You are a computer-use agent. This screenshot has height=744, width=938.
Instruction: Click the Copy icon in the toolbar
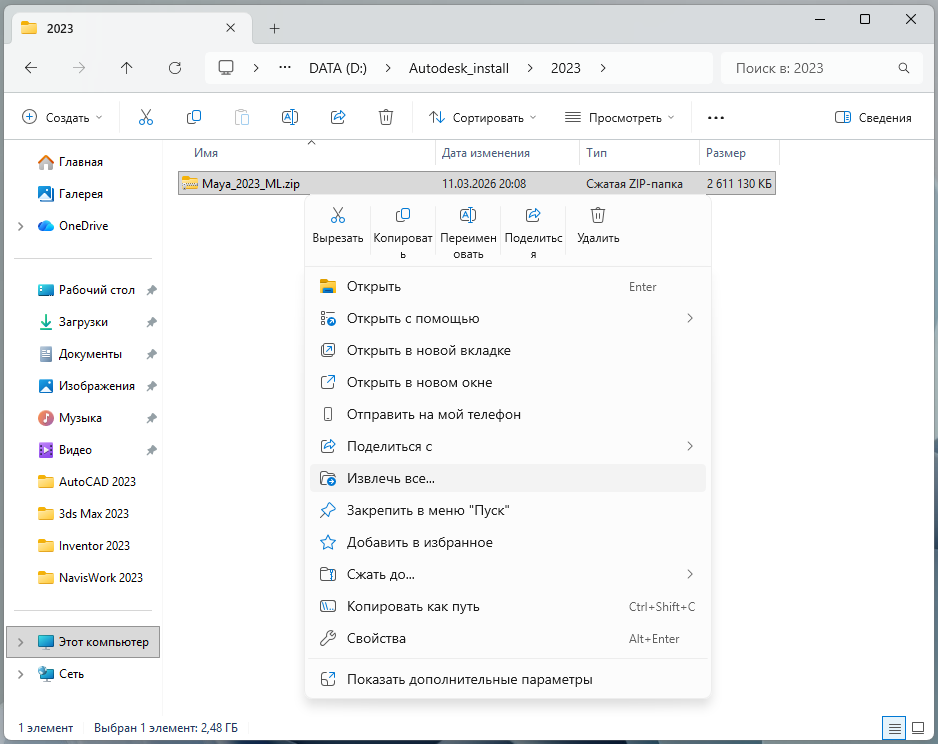click(194, 117)
